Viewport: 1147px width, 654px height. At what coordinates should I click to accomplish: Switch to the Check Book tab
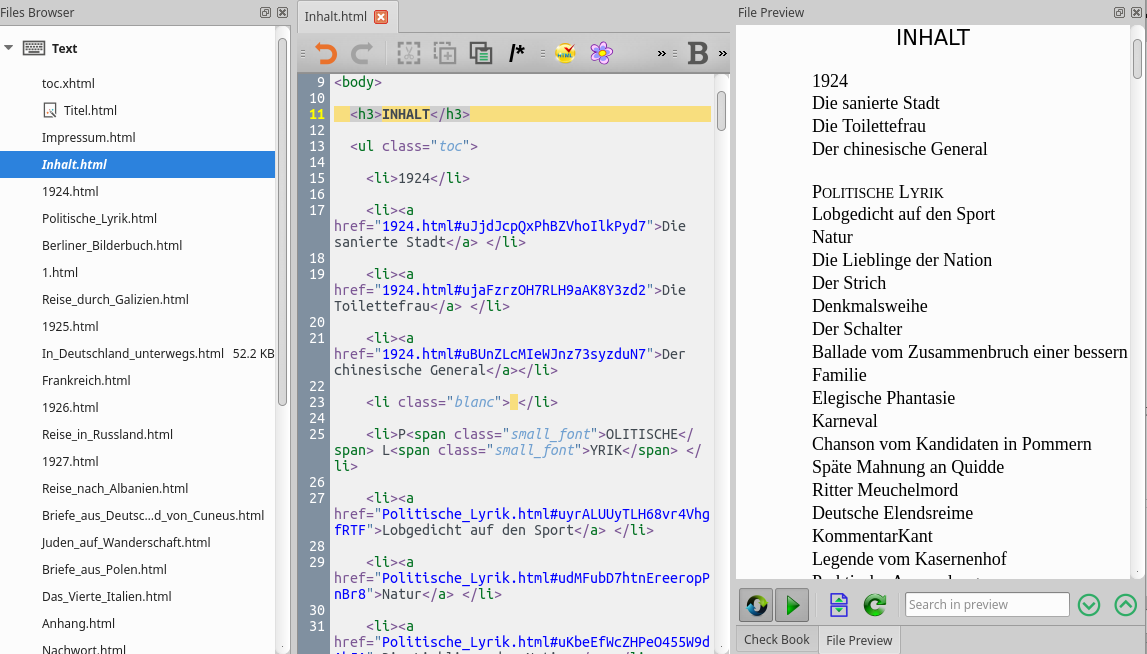pos(776,640)
